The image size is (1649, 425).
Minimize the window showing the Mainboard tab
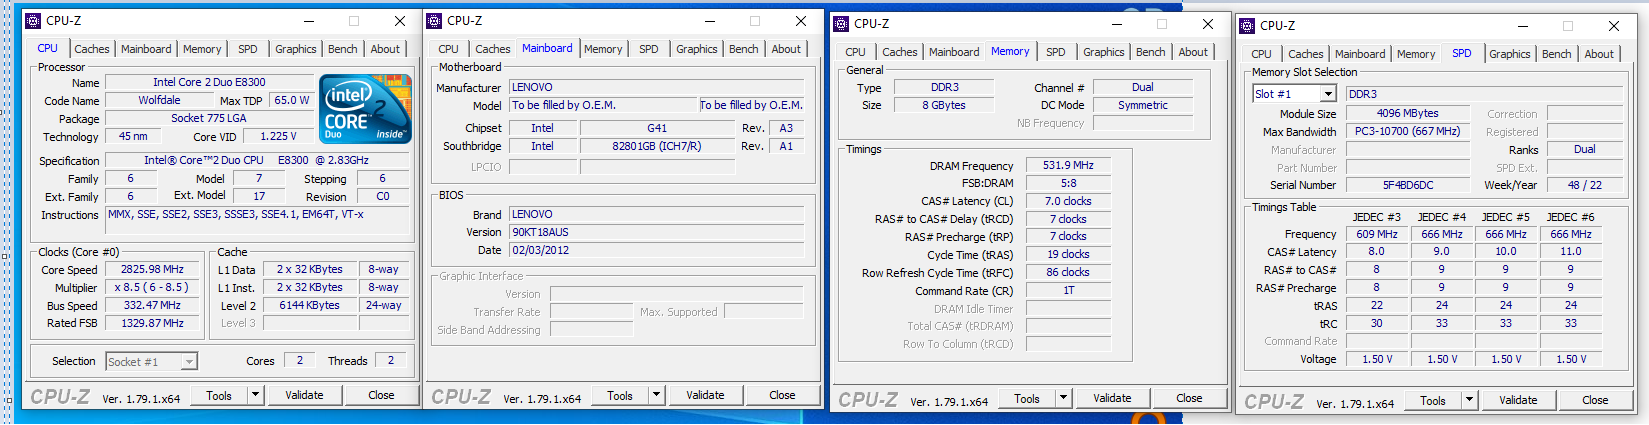(x=709, y=21)
